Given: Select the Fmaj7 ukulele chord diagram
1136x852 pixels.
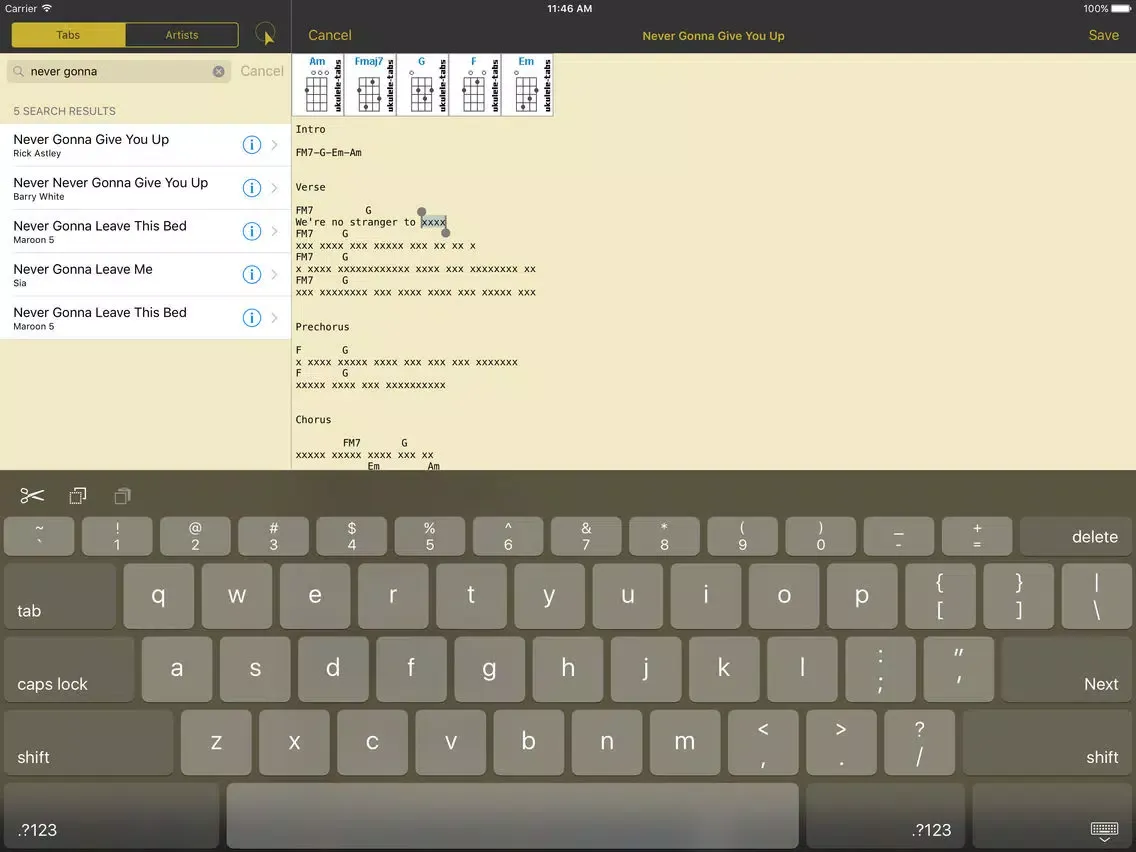Looking at the screenshot, I should (x=370, y=85).
